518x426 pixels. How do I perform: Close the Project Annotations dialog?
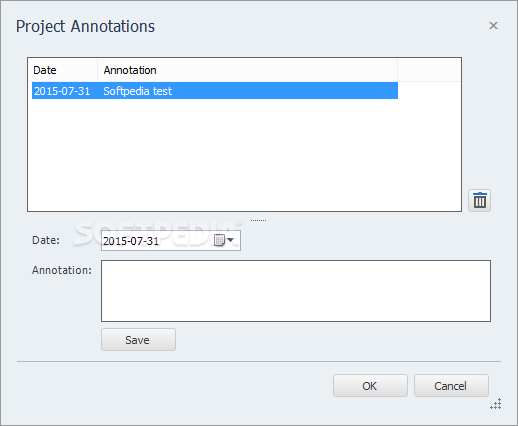pyautogui.click(x=493, y=26)
